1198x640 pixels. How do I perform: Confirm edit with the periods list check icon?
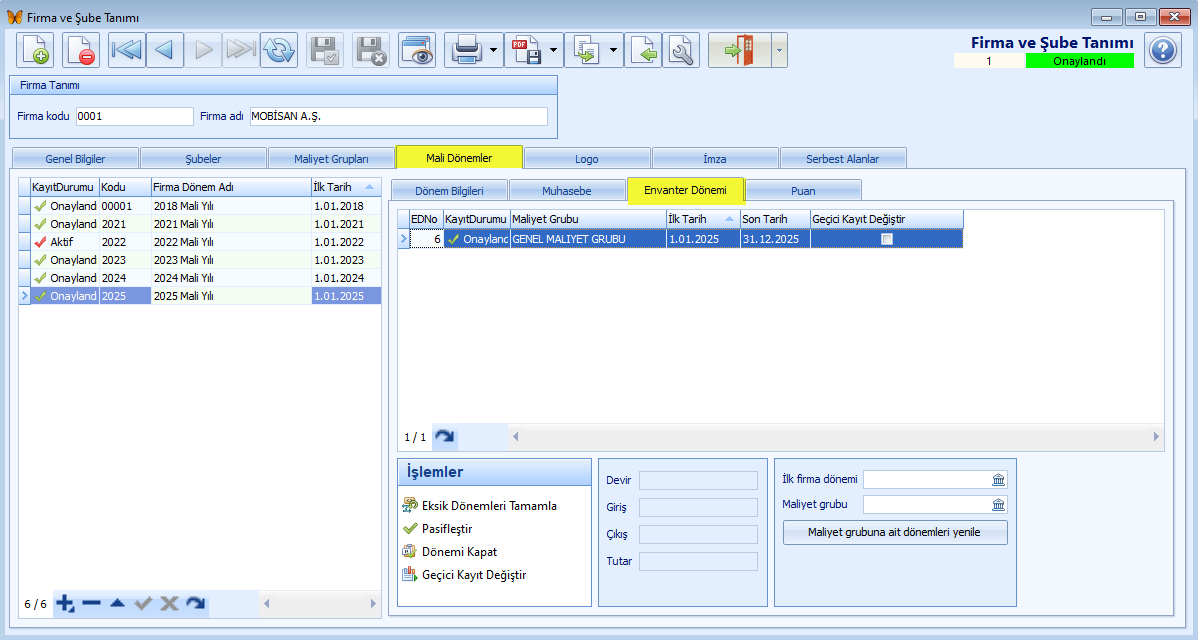[x=143, y=603]
